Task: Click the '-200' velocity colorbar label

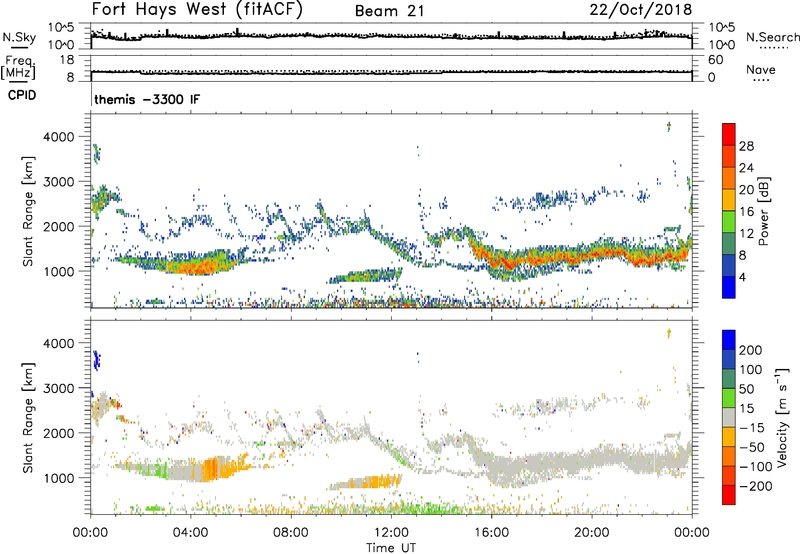Action: pyautogui.click(x=756, y=486)
